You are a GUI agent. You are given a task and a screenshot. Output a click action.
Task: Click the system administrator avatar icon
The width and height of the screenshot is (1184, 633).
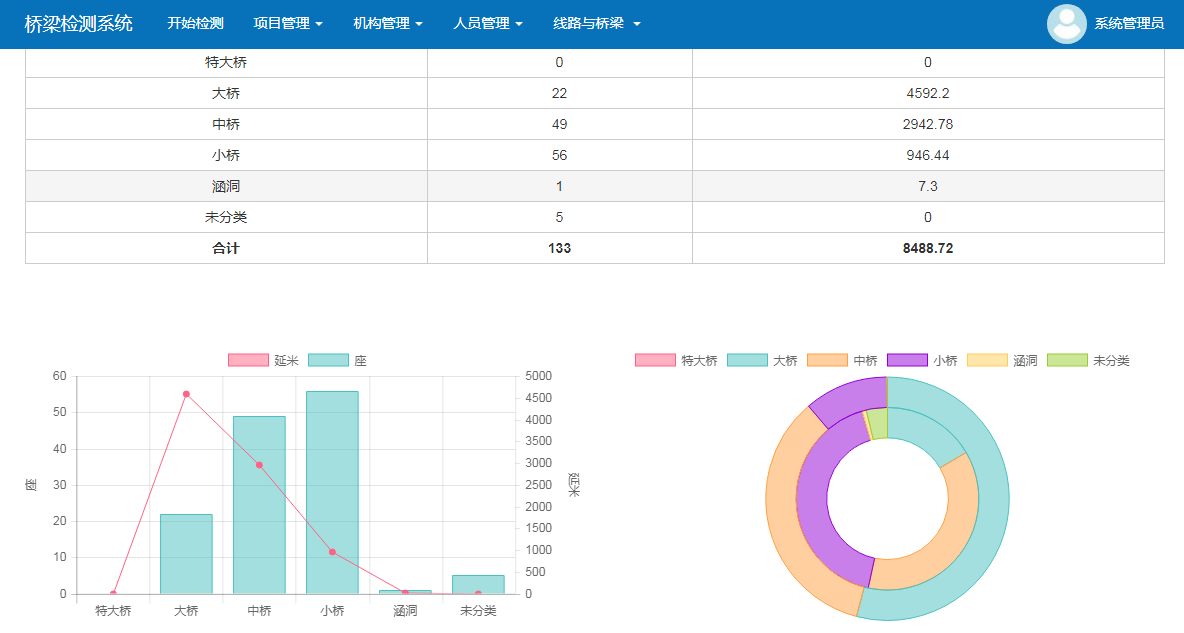[1066, 24]
